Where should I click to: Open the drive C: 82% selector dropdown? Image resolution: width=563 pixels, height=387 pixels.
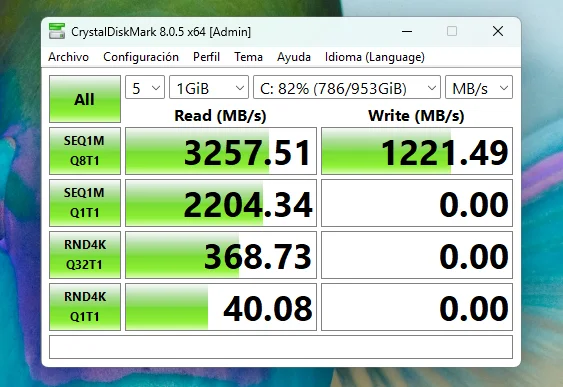pos(347,87)
